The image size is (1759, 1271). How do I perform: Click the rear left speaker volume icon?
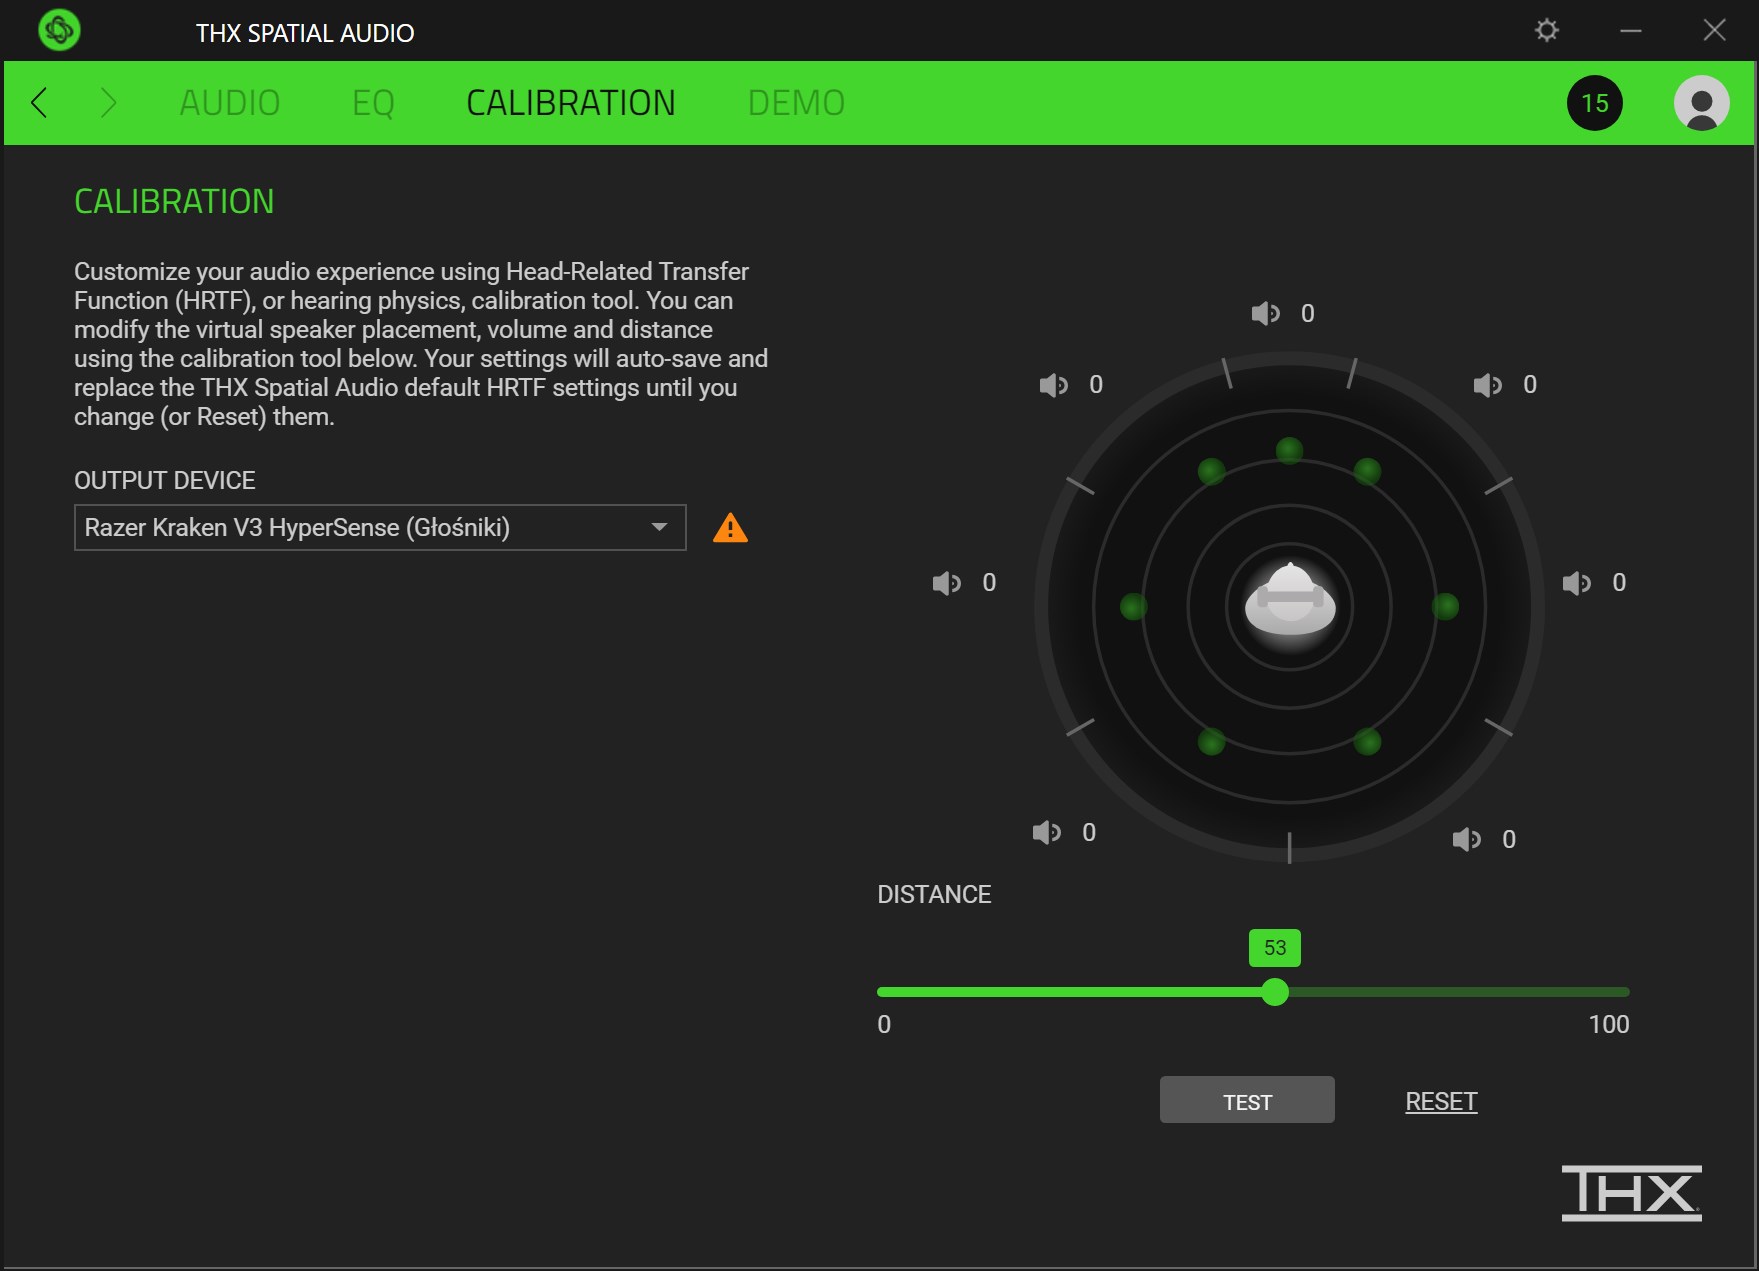click(1046, 832)
